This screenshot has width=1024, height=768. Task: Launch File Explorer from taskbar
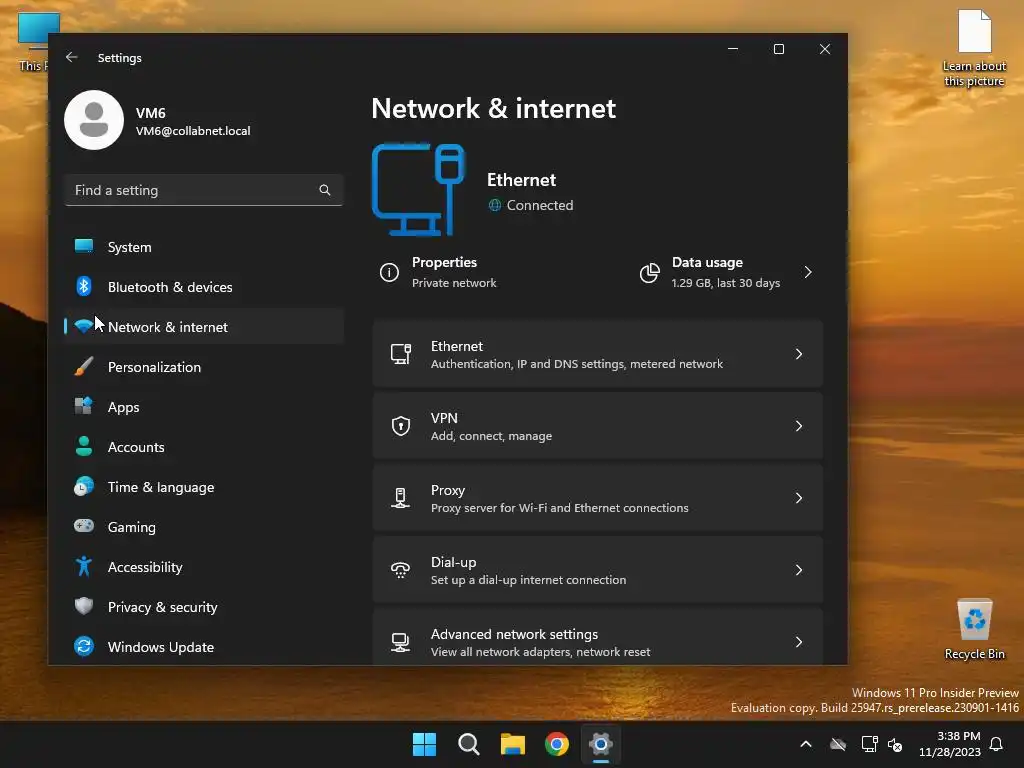click(x=513, y=744)
